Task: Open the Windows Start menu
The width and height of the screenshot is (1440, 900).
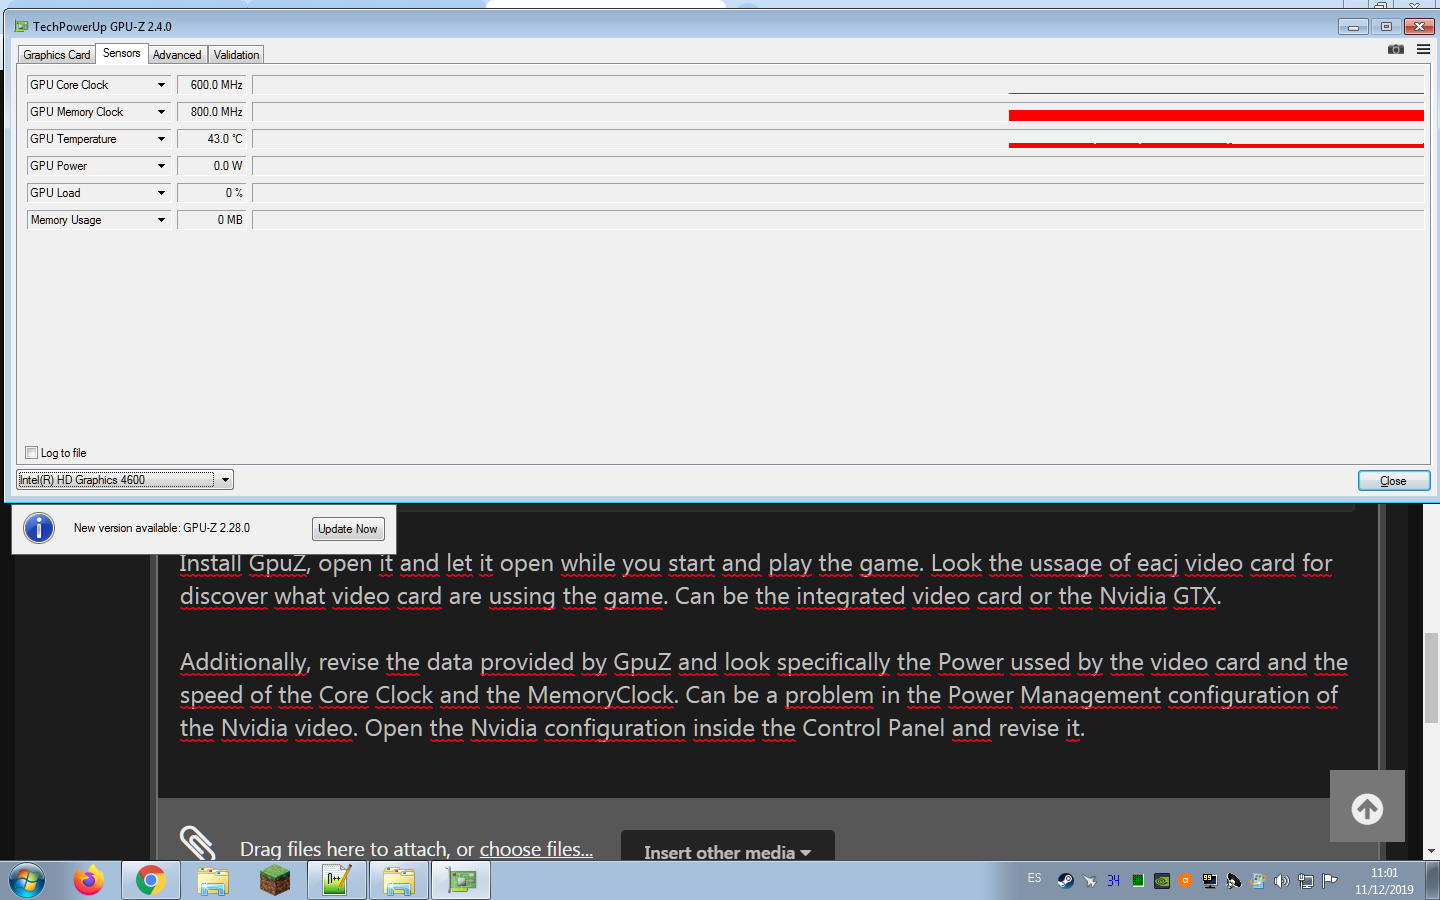Action: [x=27, y=881]
